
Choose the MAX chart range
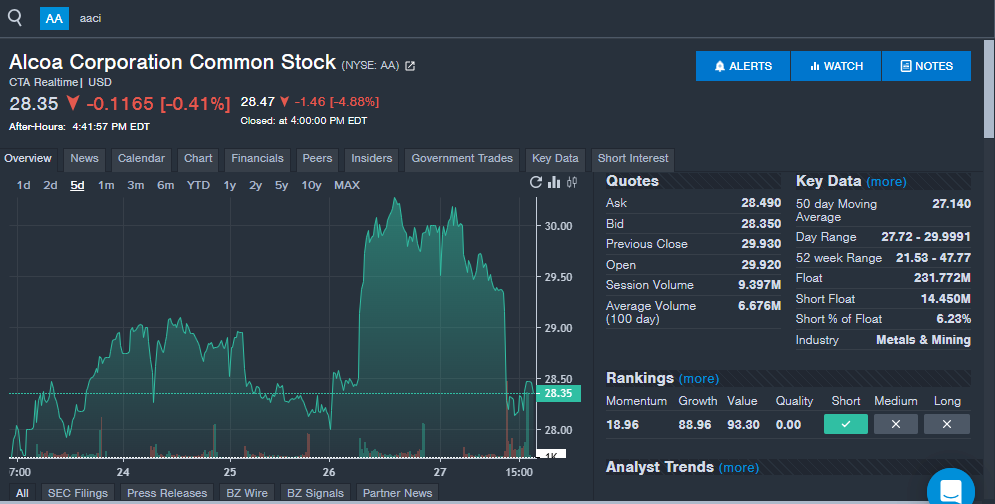pos(347,185)
